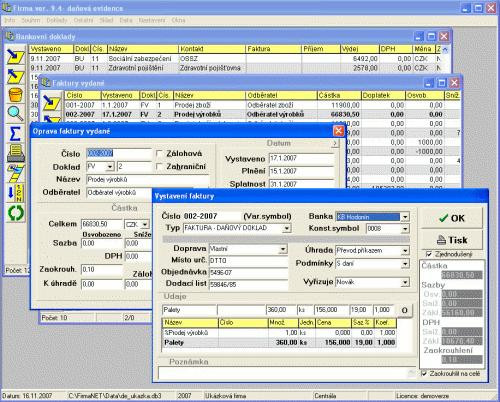
Task: Toggle the Zjednodušený checkbox
Action: tap(429, 254)
